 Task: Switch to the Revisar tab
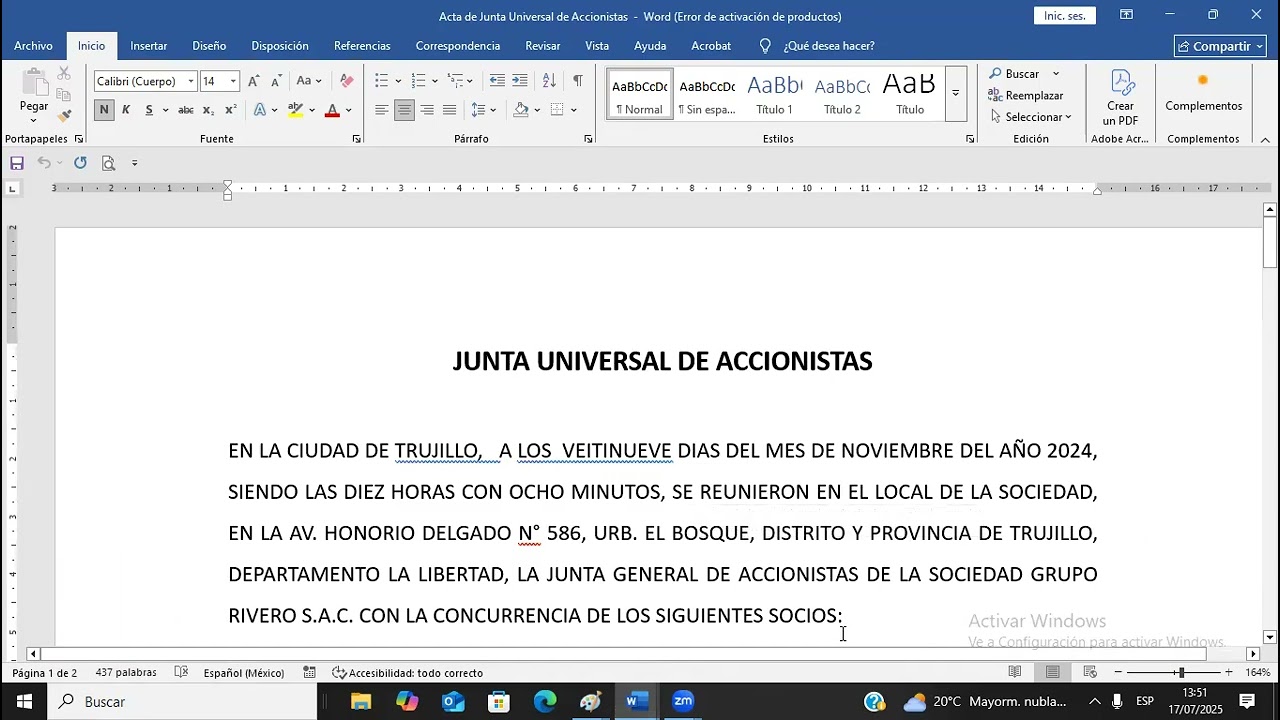[543, 46]
